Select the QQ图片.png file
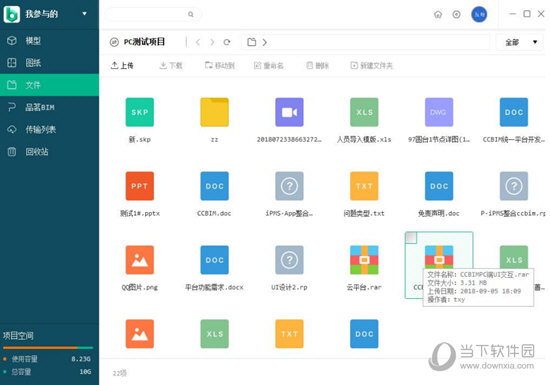This screenshot has width=550, height=385. coord(140,260)
